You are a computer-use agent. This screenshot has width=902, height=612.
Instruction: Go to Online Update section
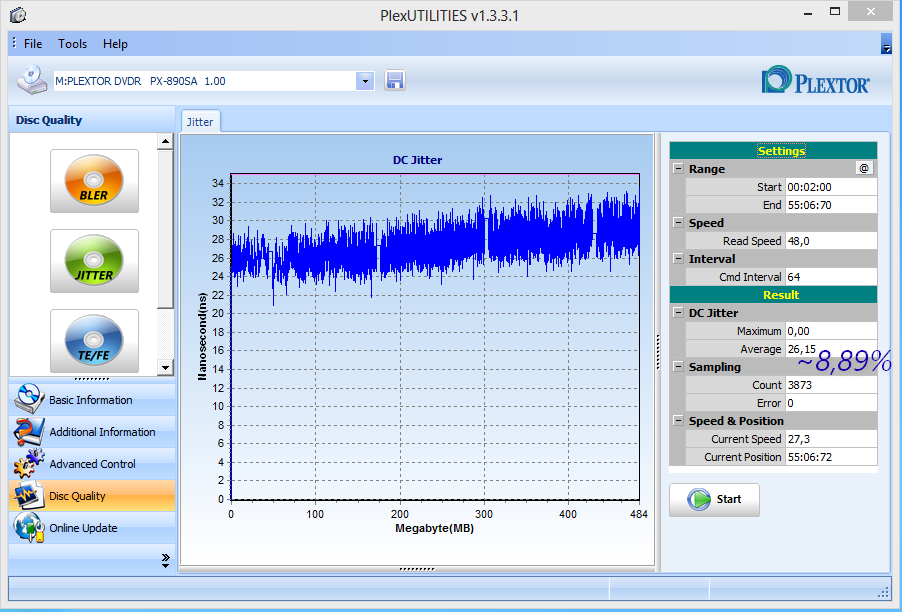pyautogui.click(x=92, y=528)
